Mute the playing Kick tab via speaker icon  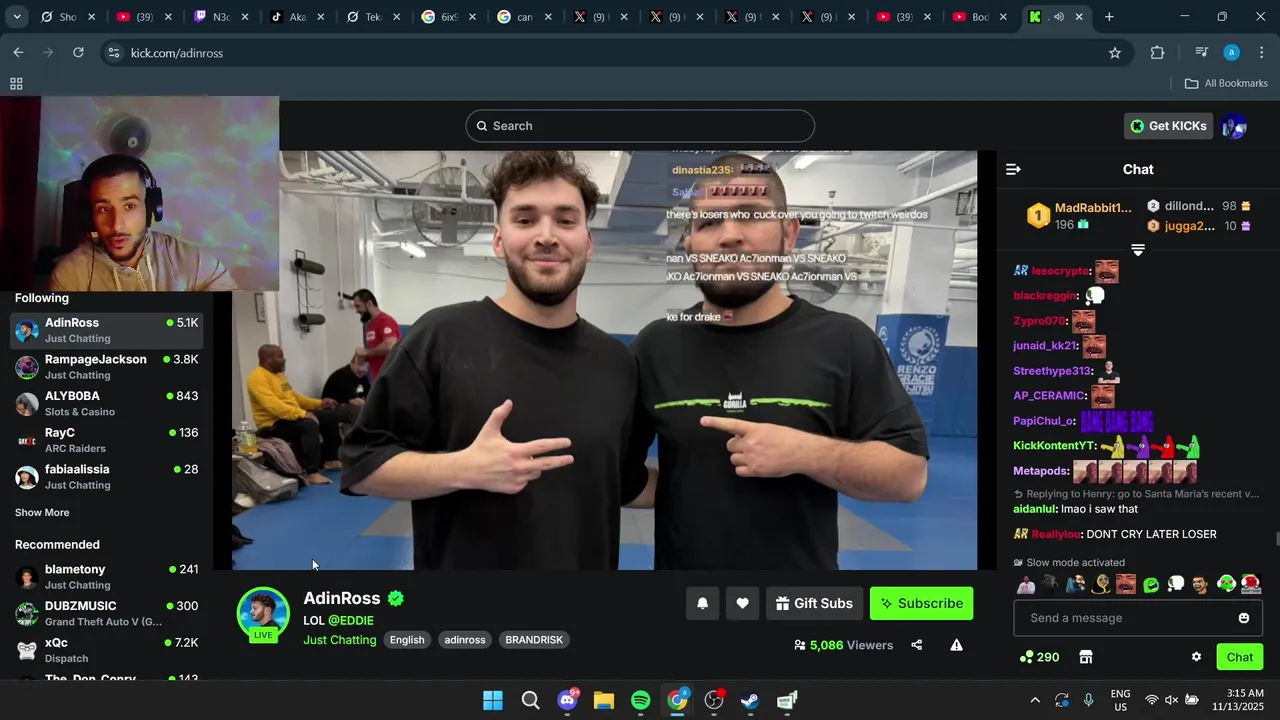pos(1058,17)
